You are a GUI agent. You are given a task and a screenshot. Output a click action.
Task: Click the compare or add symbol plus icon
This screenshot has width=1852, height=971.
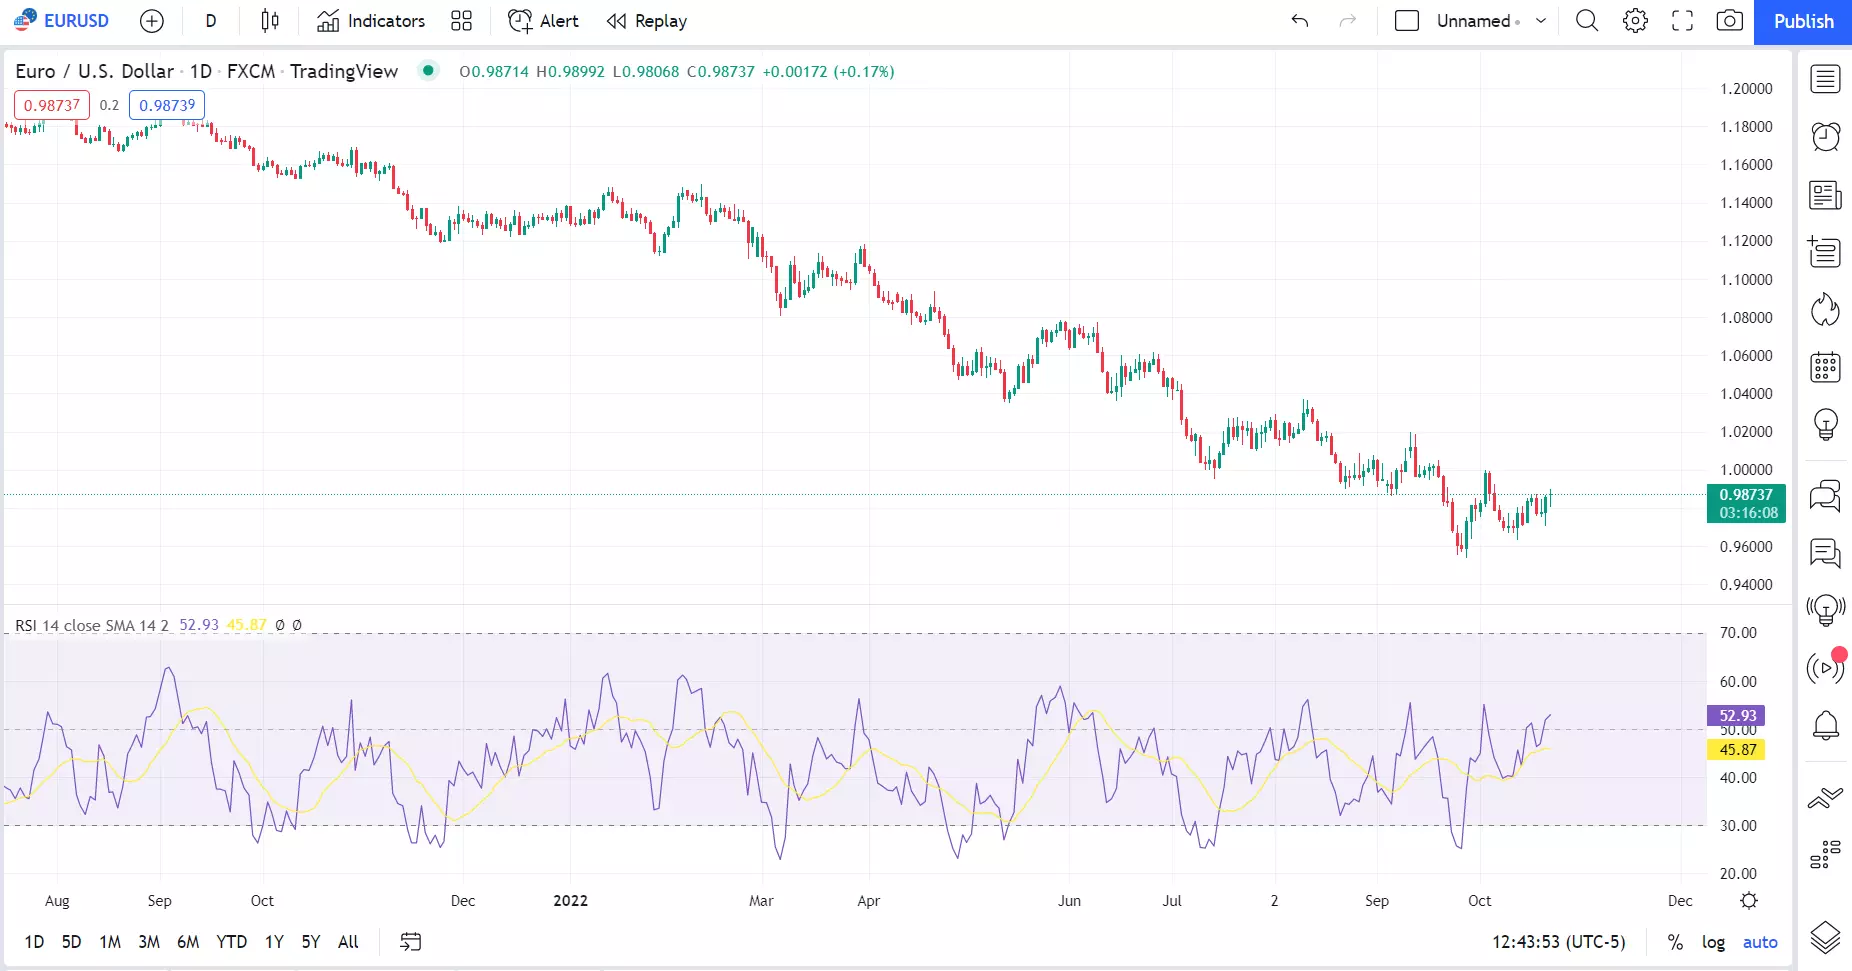point(152,21)
